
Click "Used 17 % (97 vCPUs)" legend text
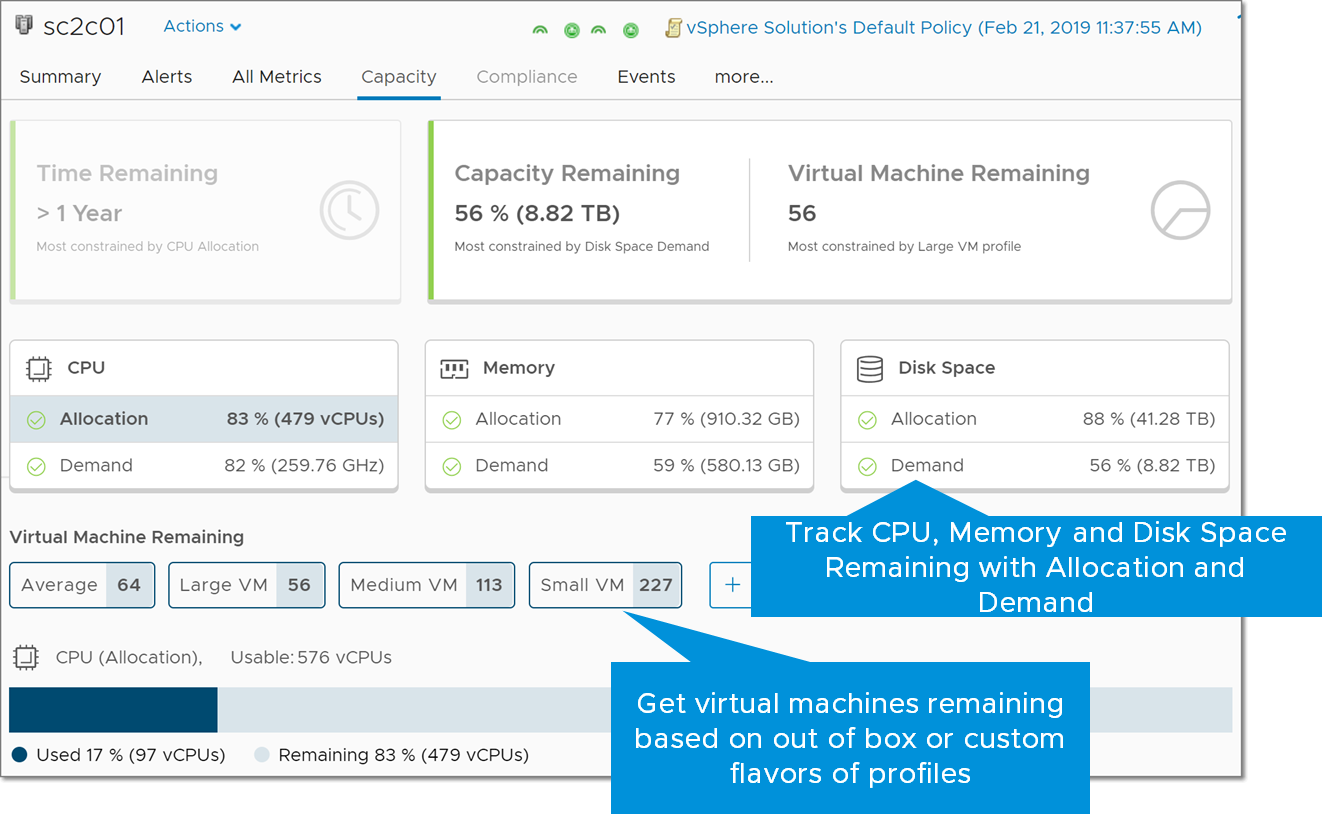131,755
